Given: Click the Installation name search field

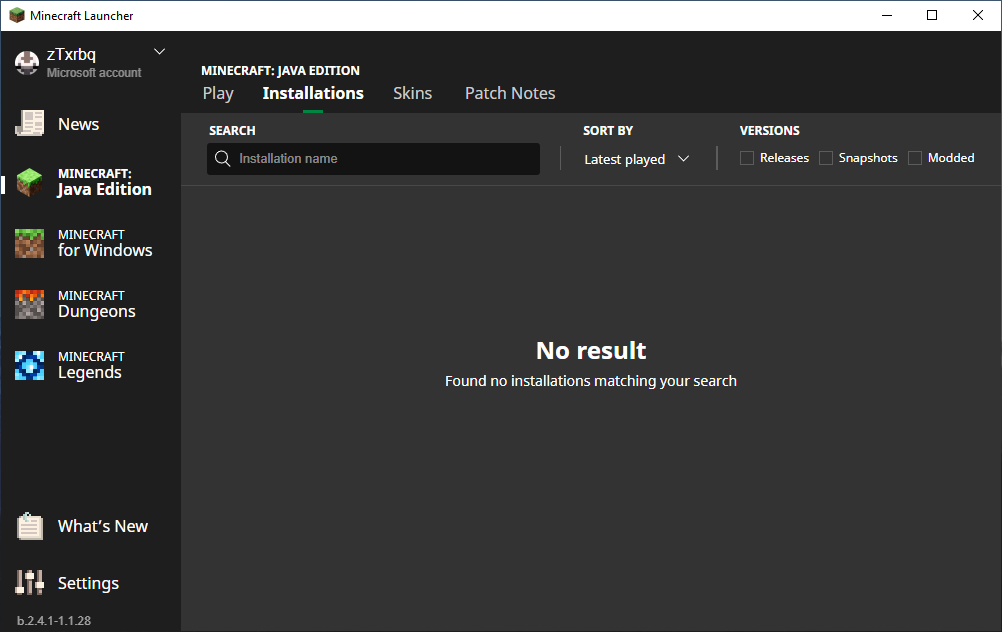Looking at the screenshot, I should 373,158.
